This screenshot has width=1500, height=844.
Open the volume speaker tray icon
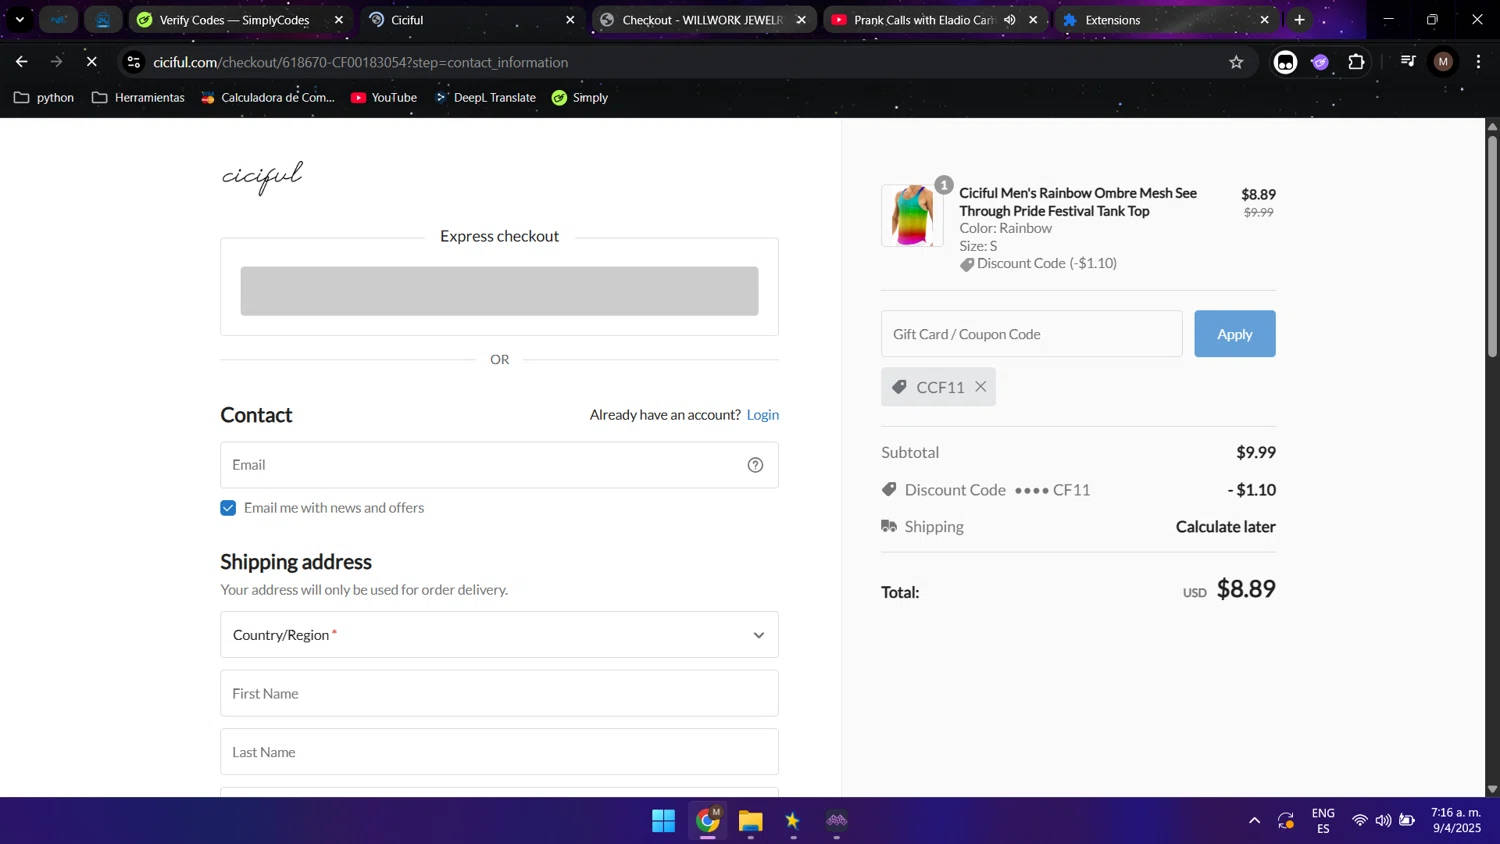[x=1383, y=821]
